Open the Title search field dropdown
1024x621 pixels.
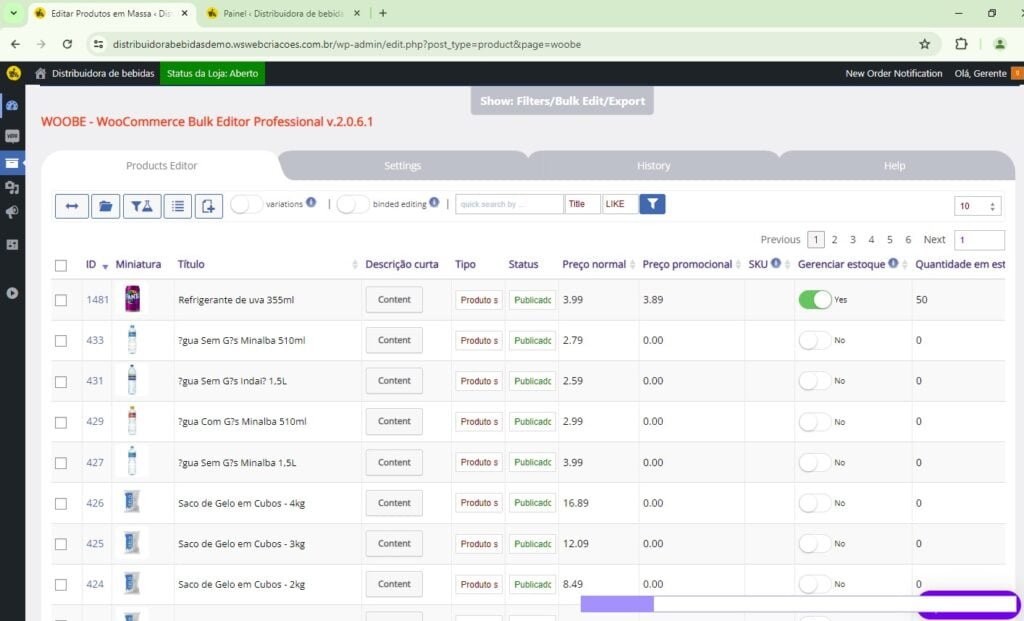pyautogui.click(x=582, y=204)
